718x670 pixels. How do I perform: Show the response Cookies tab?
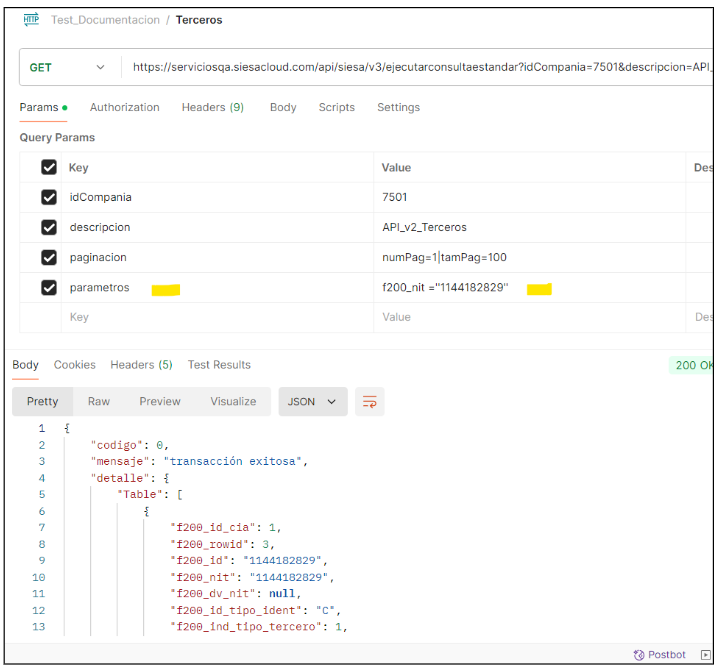pyautogui.click(x=74, y=365)
